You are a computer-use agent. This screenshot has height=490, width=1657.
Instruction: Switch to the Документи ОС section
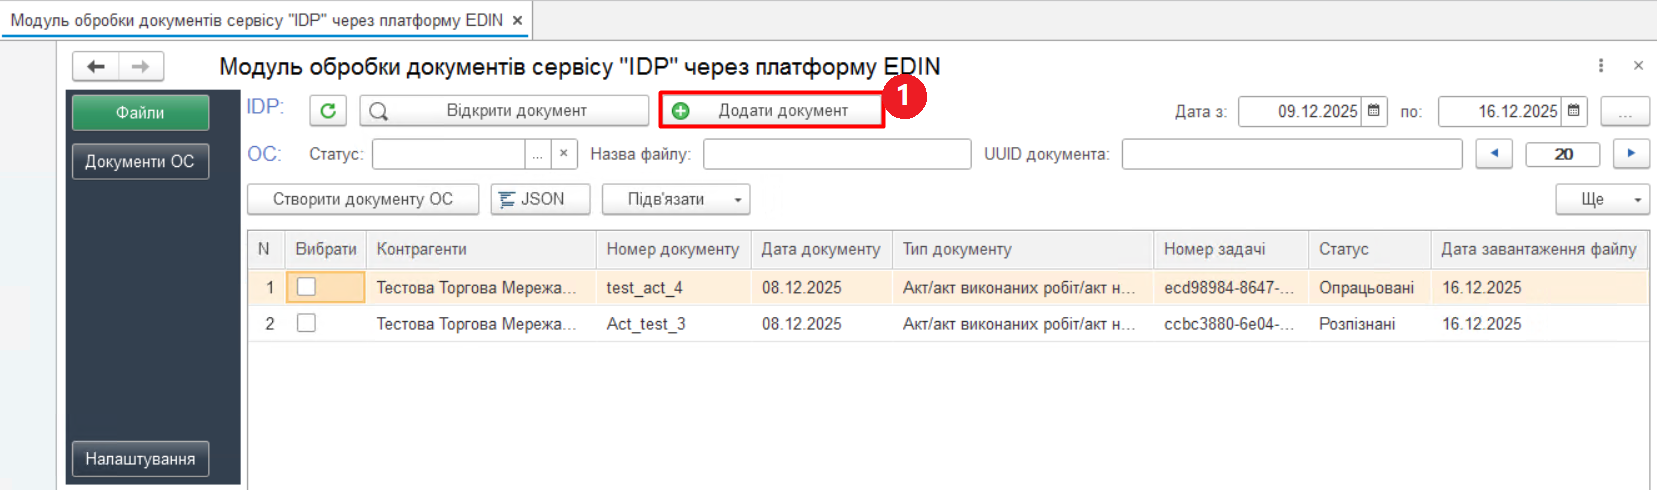tap(140, 161)
